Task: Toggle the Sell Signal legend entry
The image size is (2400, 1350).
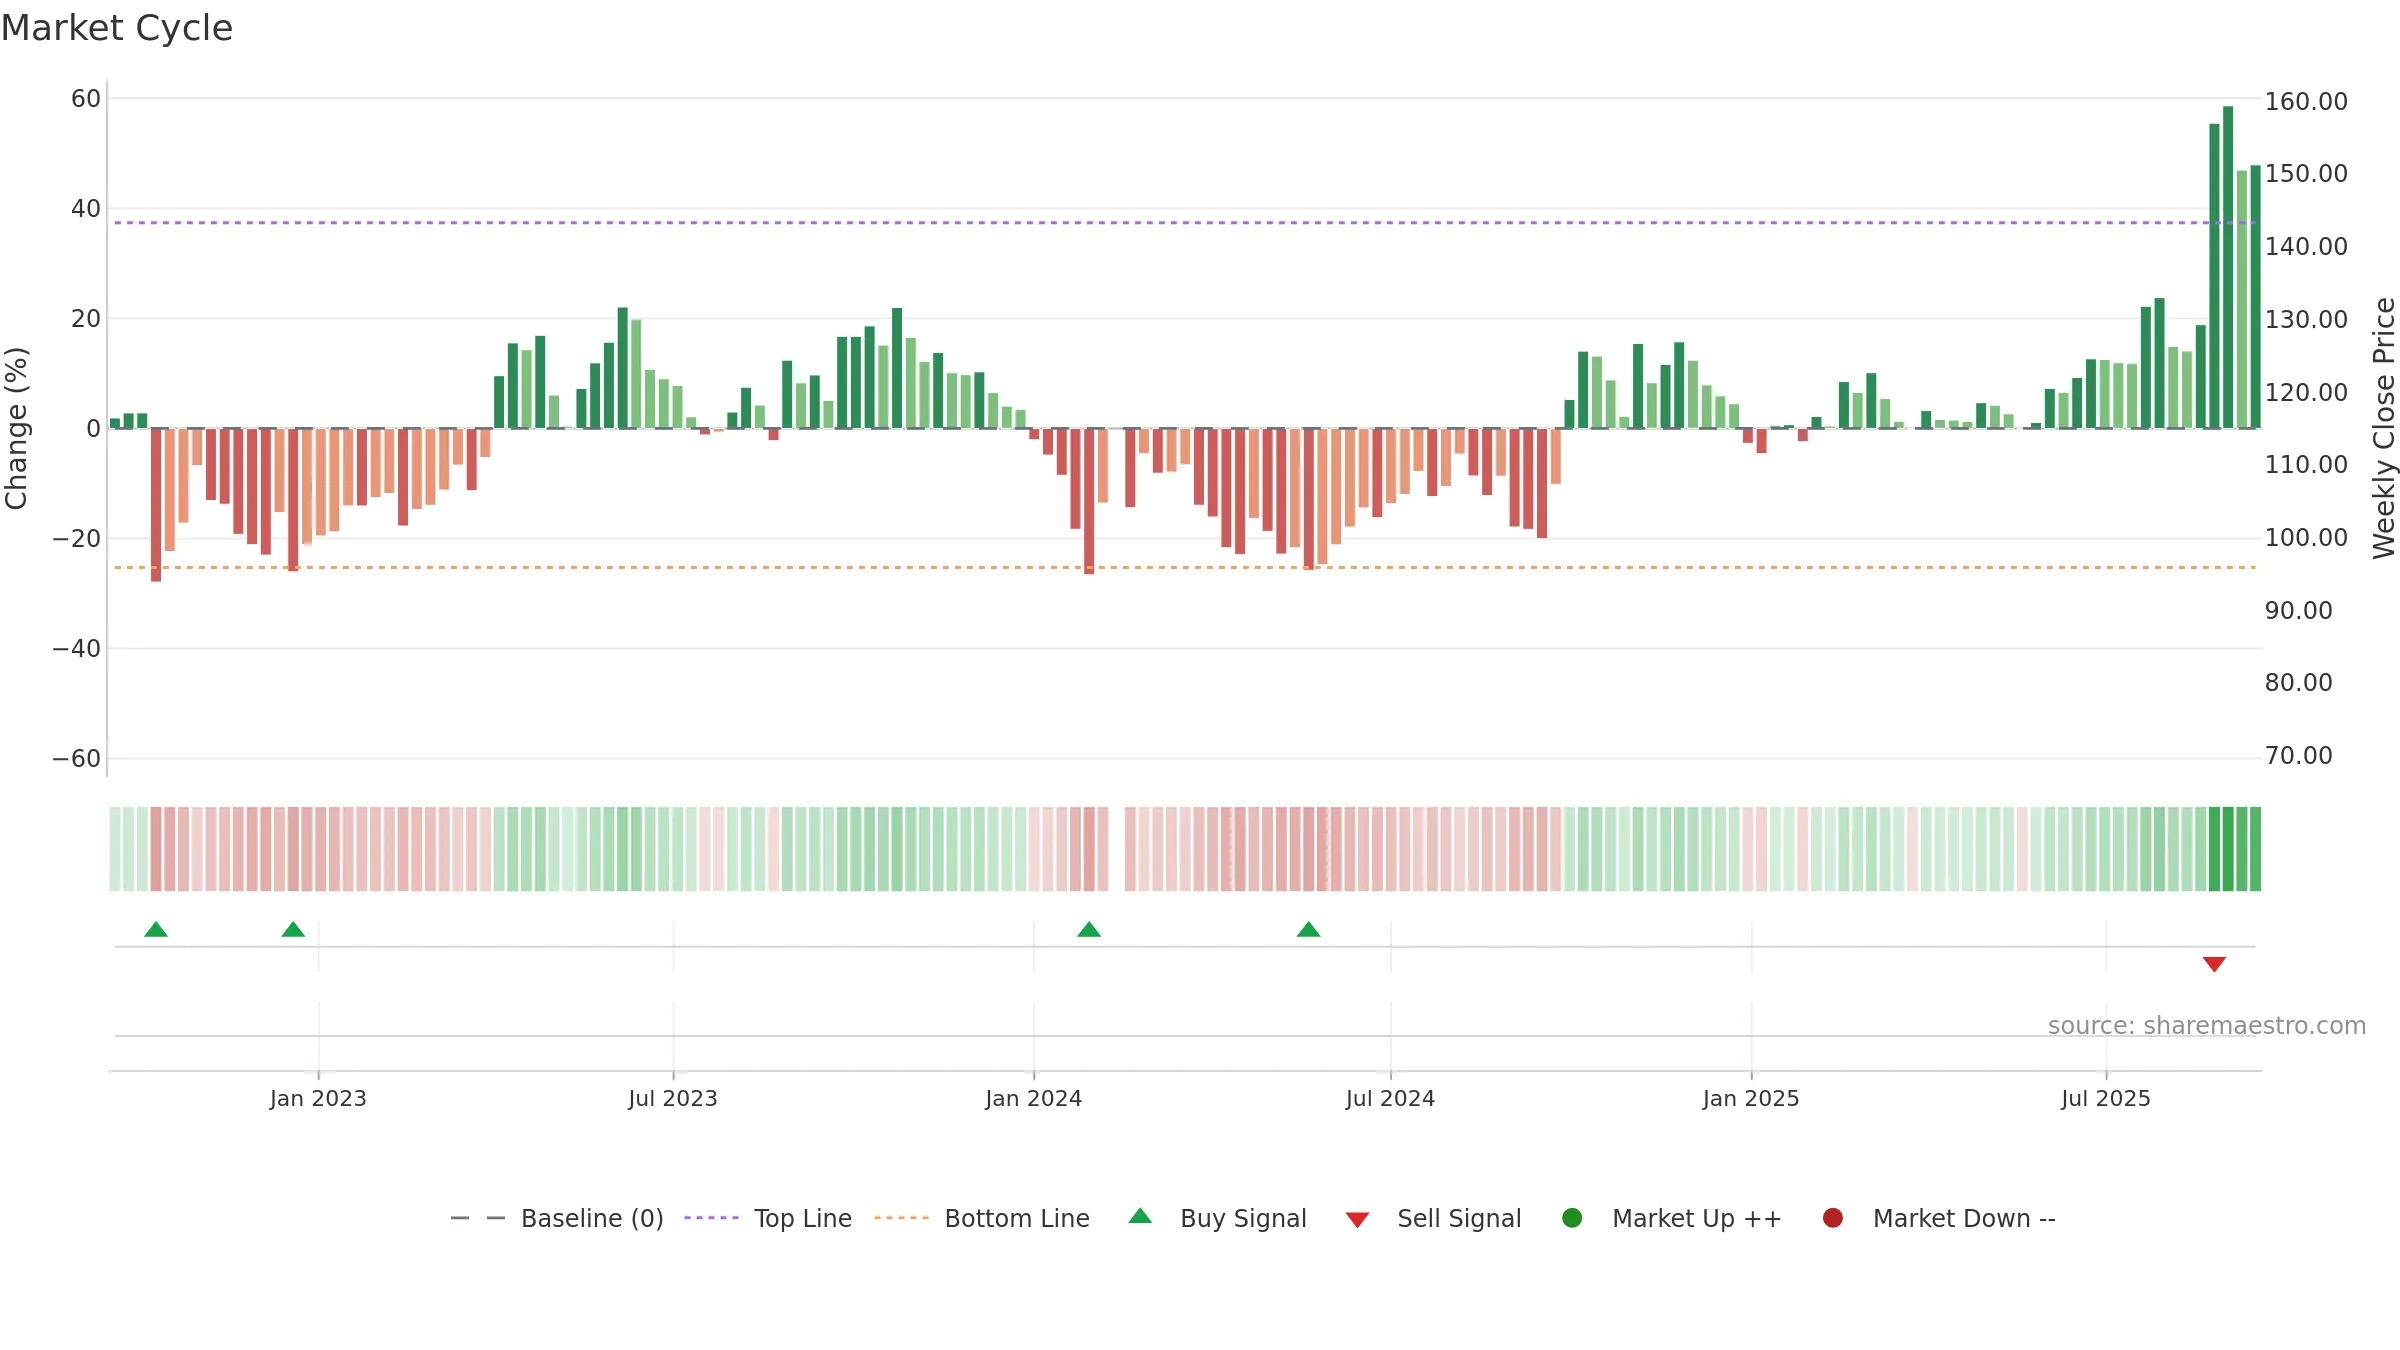Action: pyautogui.click(x=1433, y=1218)
